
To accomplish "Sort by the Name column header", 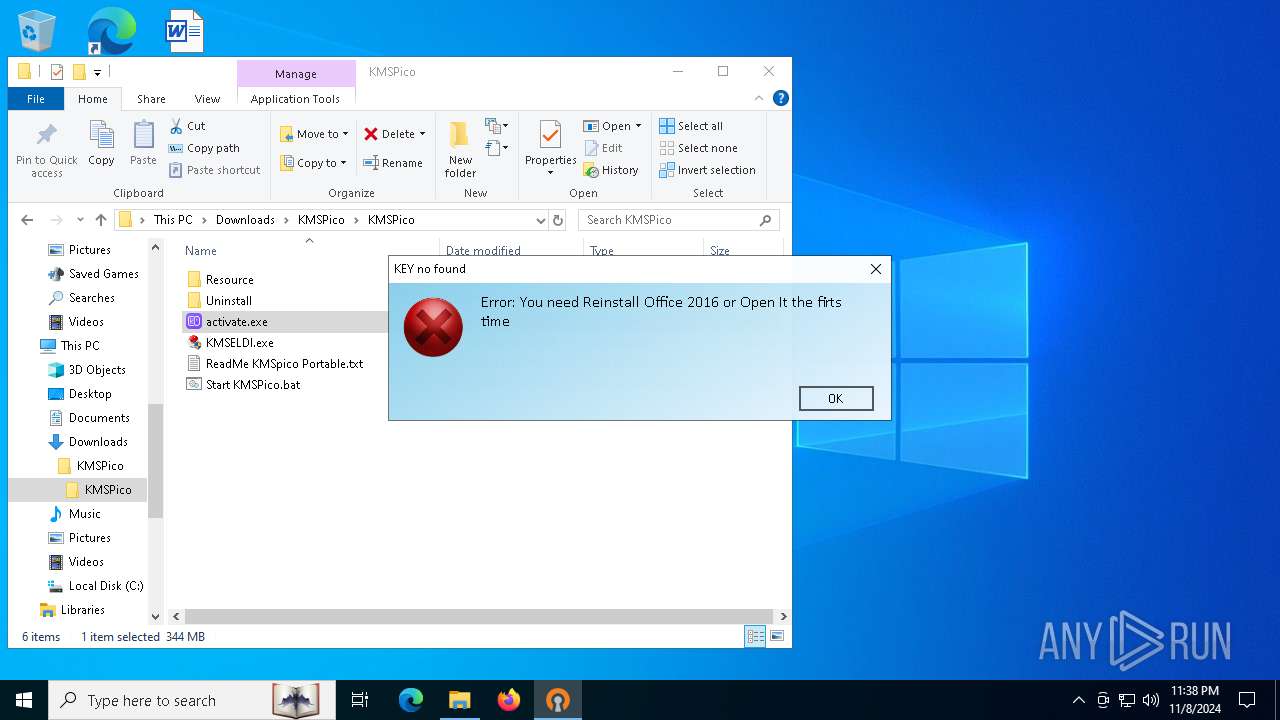I will (201, 251).
